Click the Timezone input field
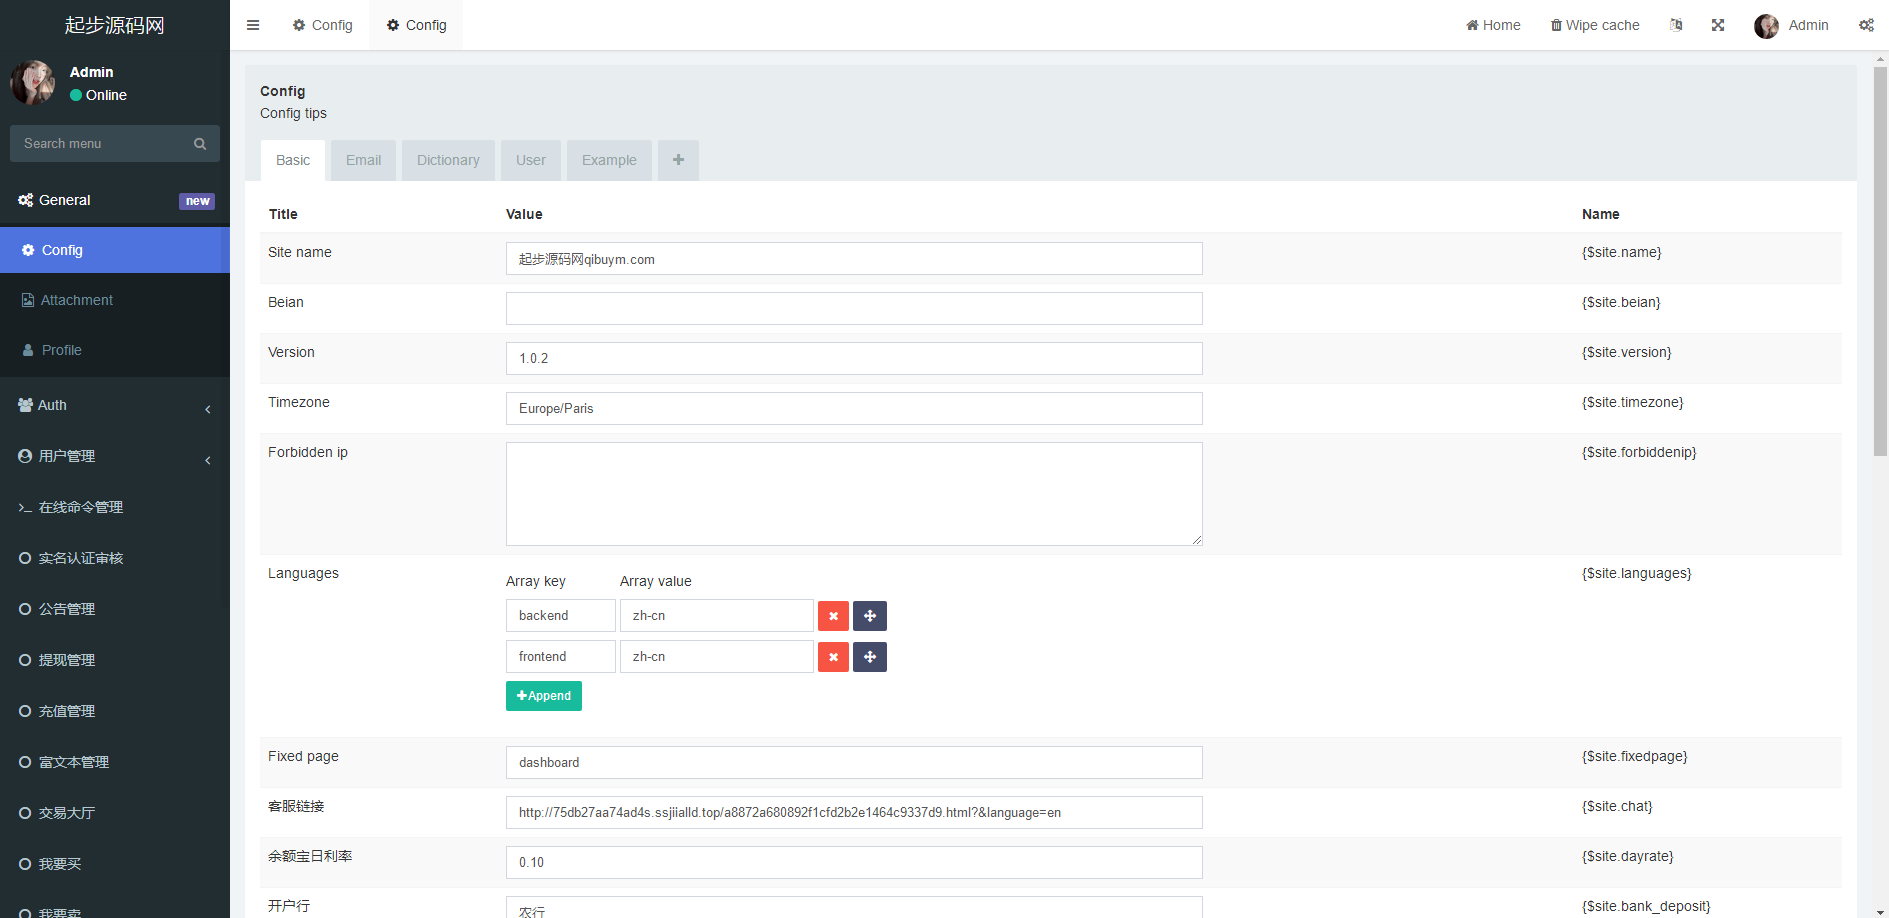 (x=854, y=409)
